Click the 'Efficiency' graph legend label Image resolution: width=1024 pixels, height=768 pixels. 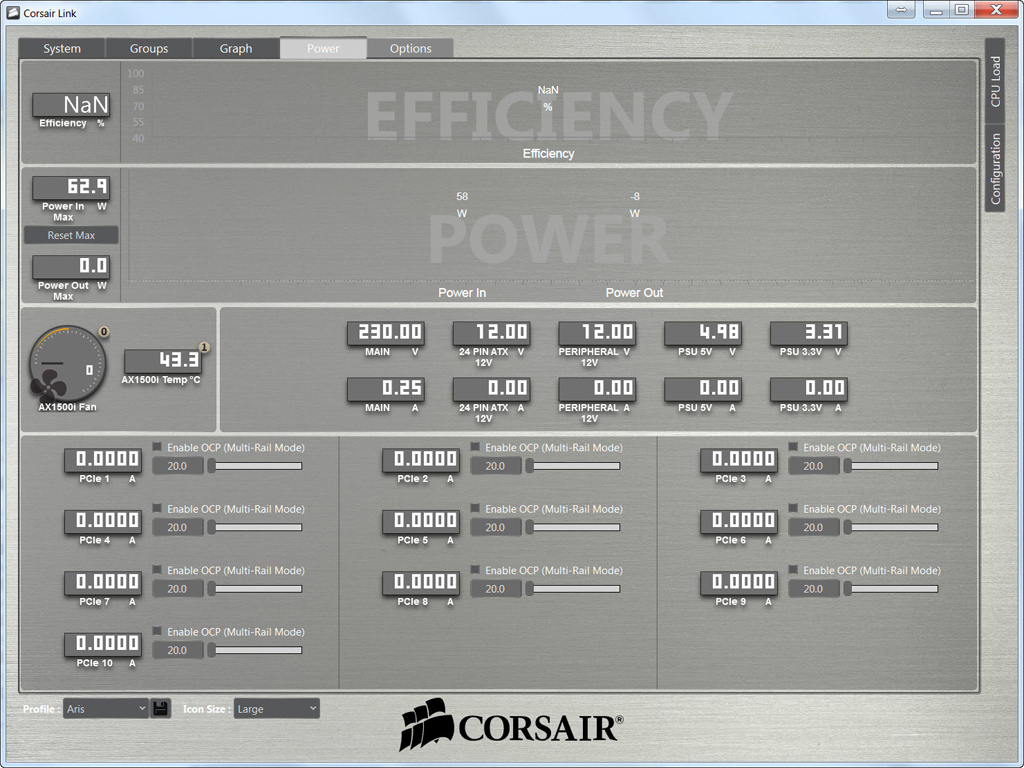[549, 153]
